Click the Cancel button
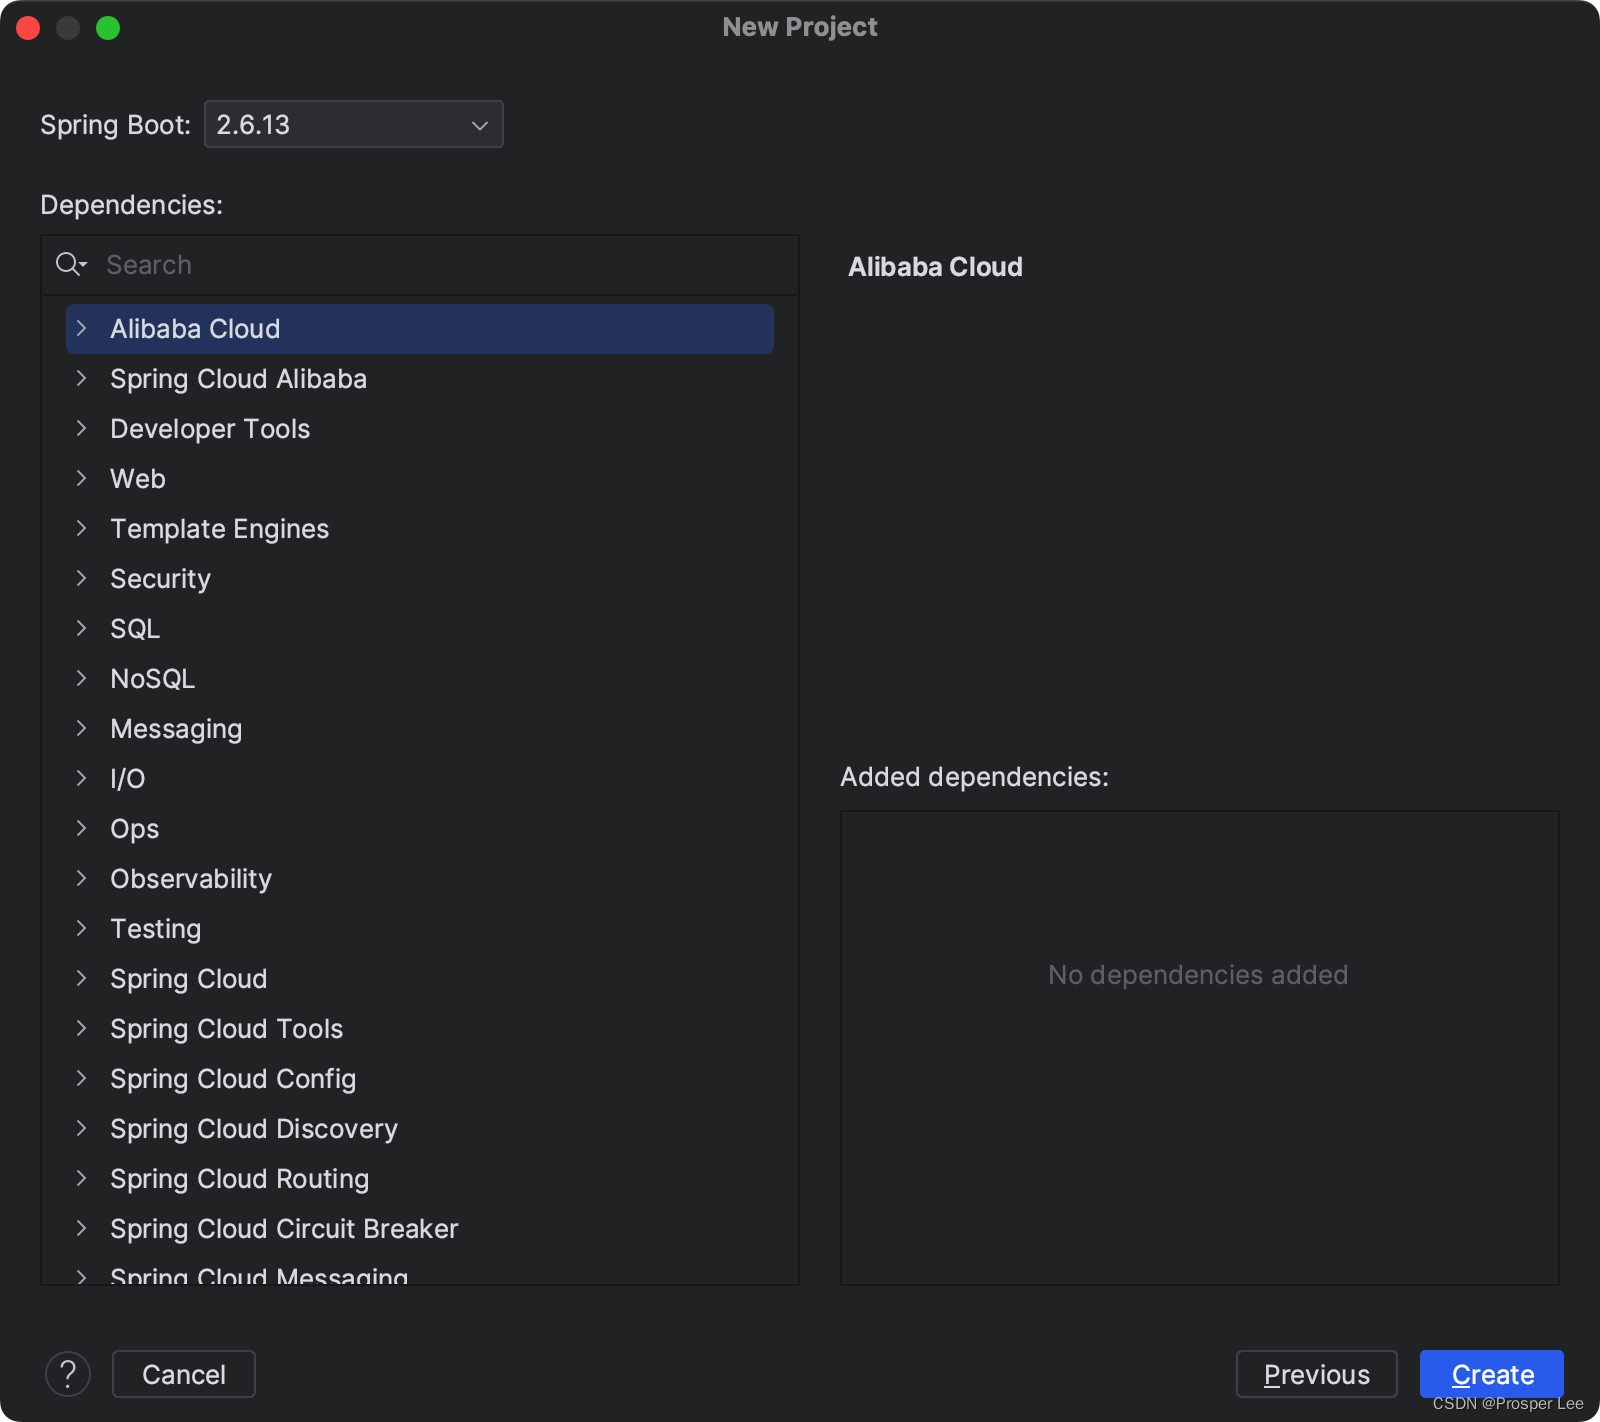1600x1422 pixels. pos(184,1374)
